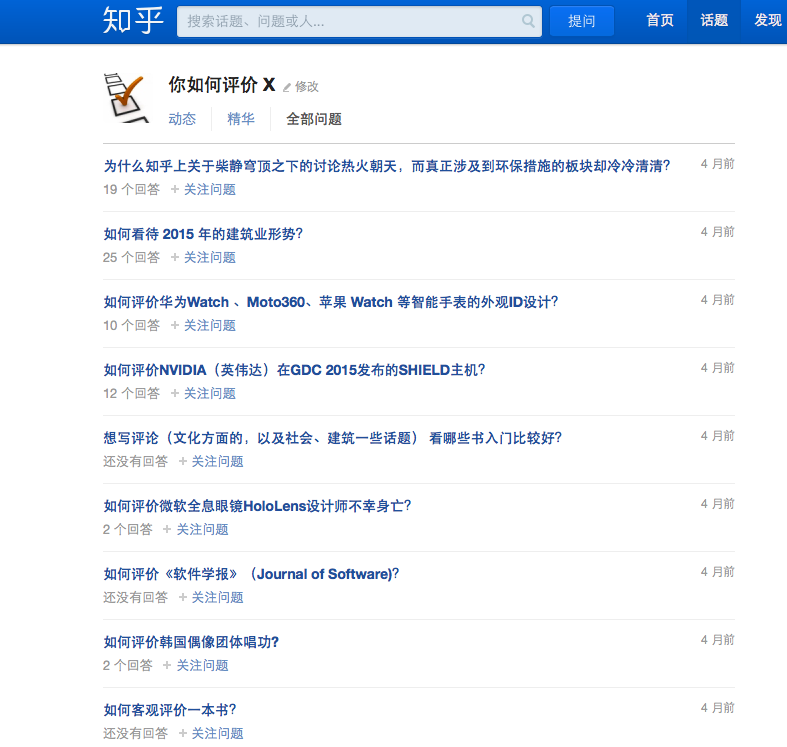The width and height of the screenshot is (787, 747).
Task: Follow the 2015 年的建筑业形势 question
Action: click(203, 258)
